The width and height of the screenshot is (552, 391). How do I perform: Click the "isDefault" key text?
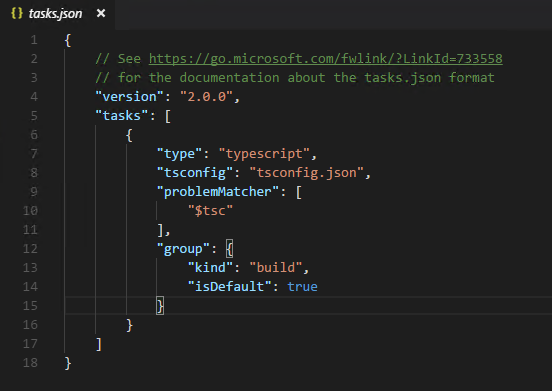230,287
